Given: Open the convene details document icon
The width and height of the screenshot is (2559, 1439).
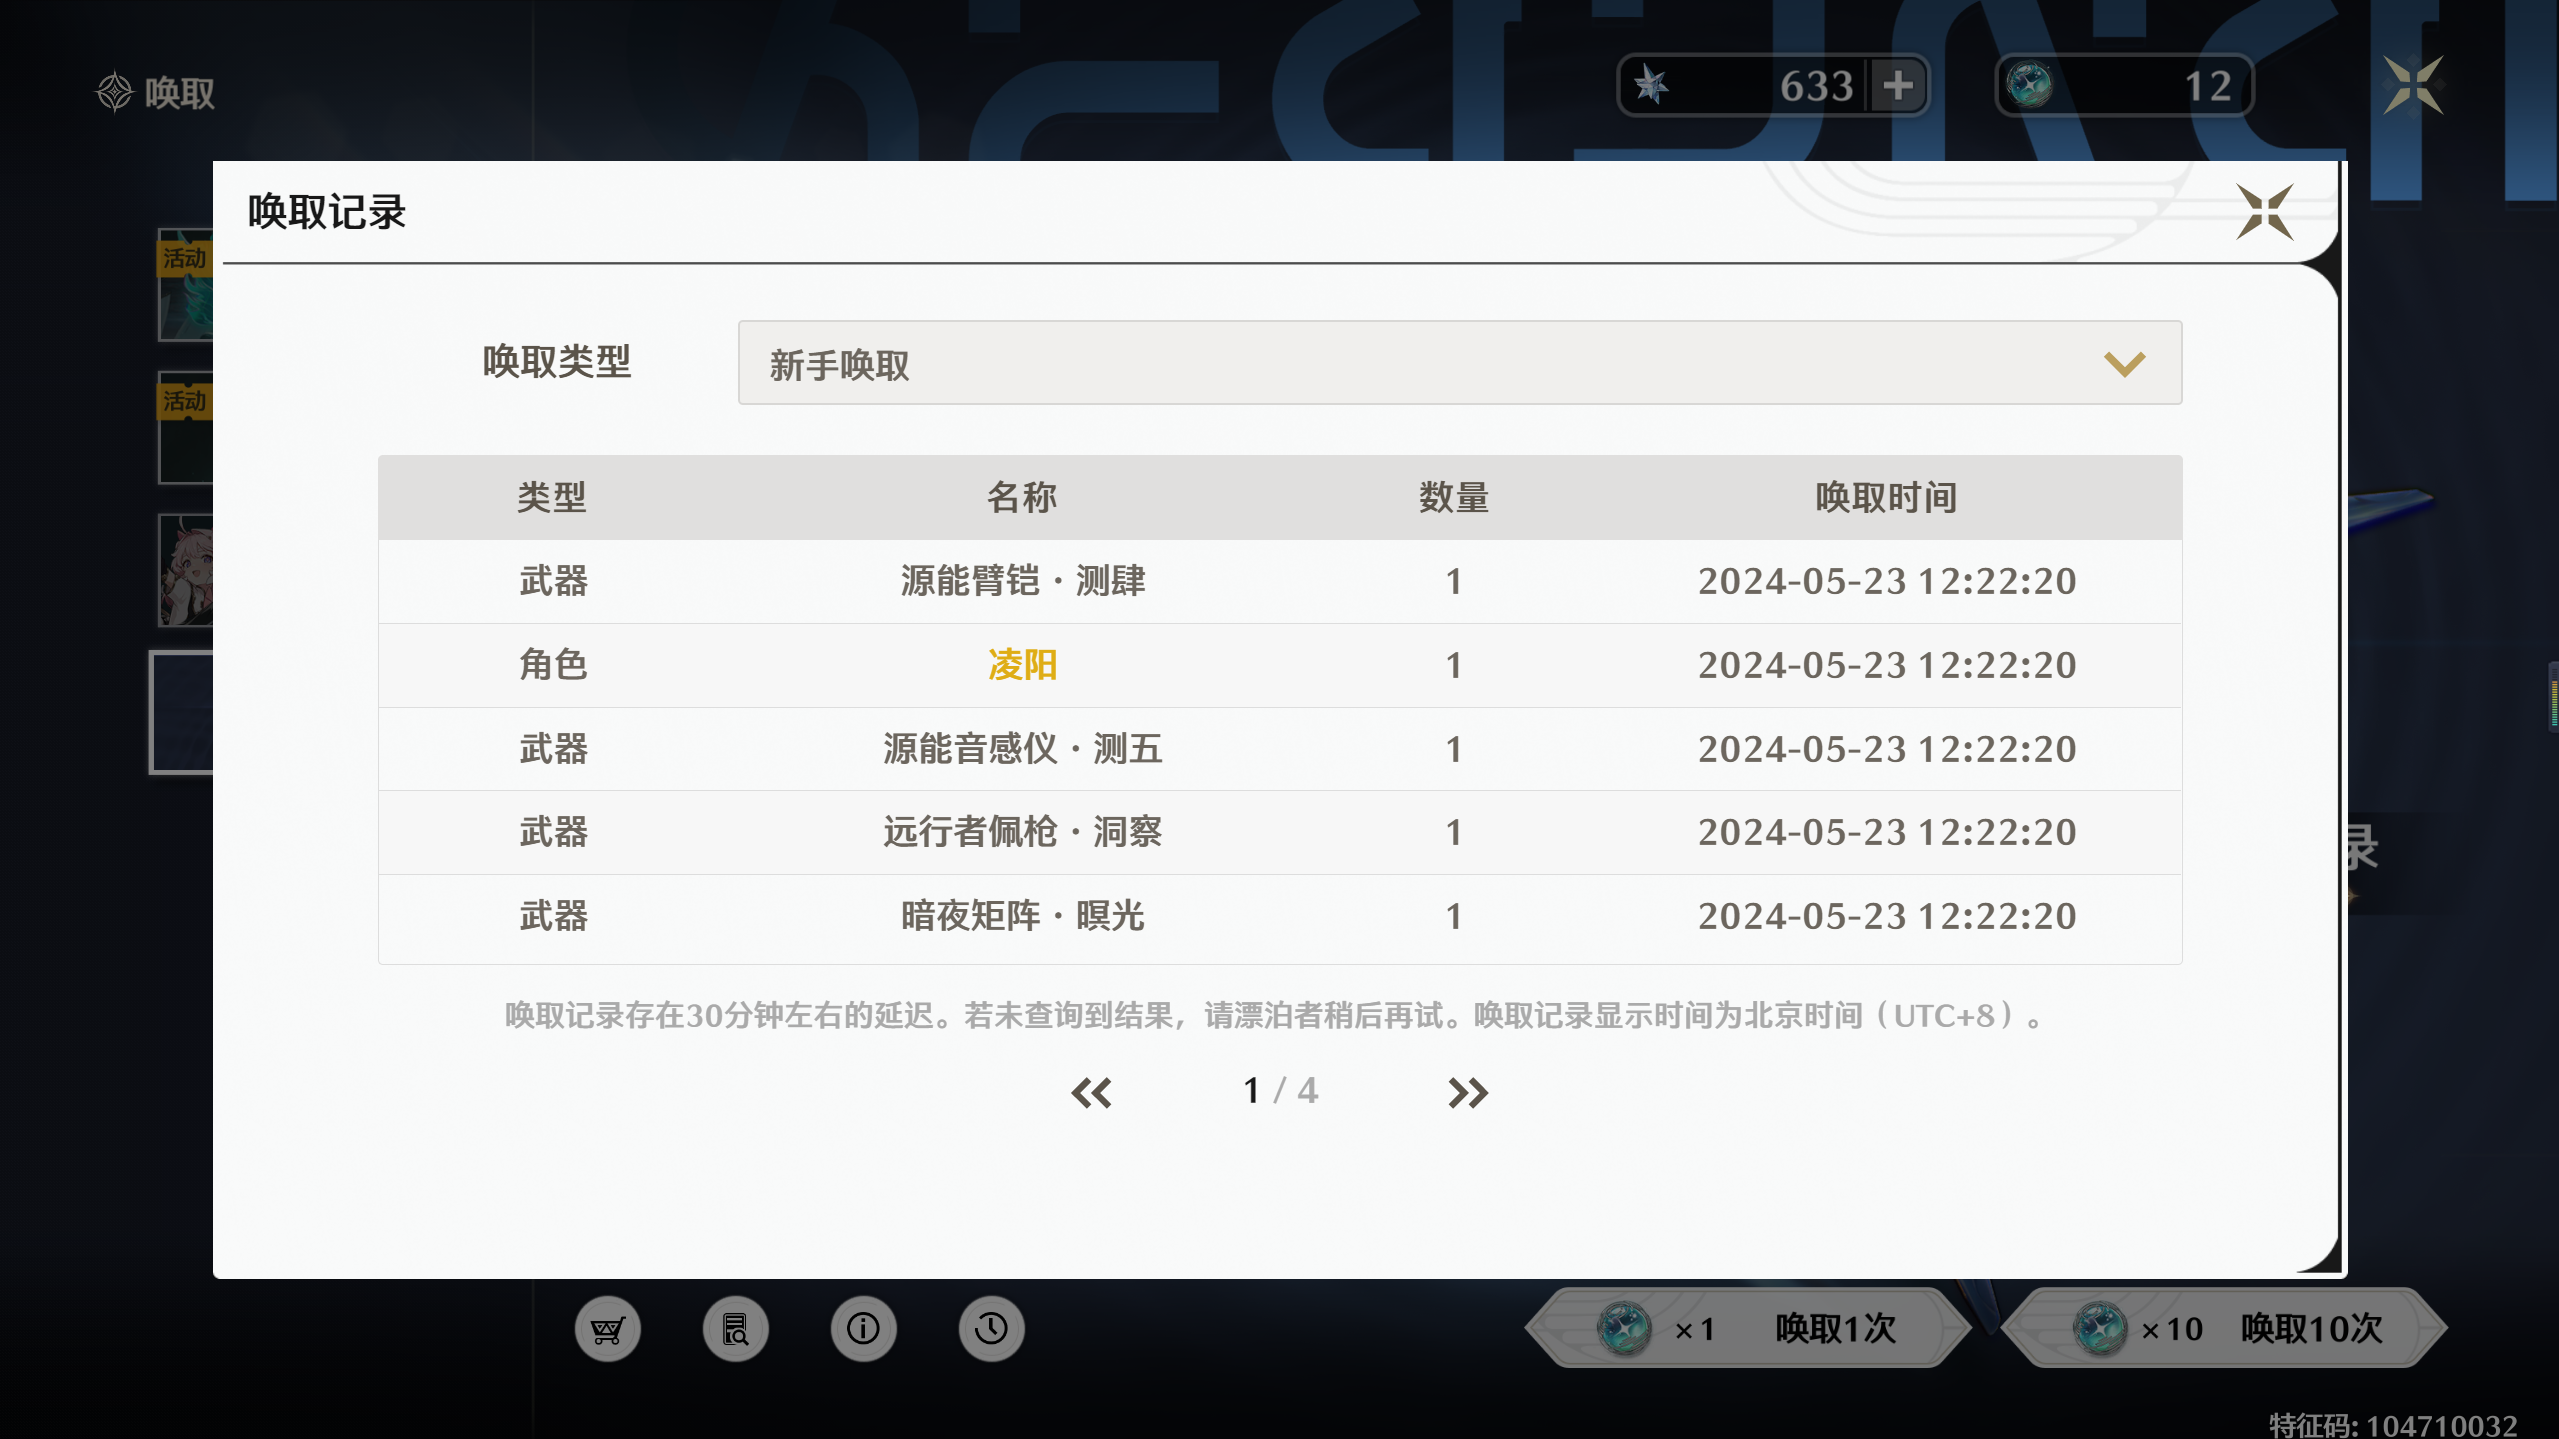Looking at the screenshot, I should tap(735, 1329).
